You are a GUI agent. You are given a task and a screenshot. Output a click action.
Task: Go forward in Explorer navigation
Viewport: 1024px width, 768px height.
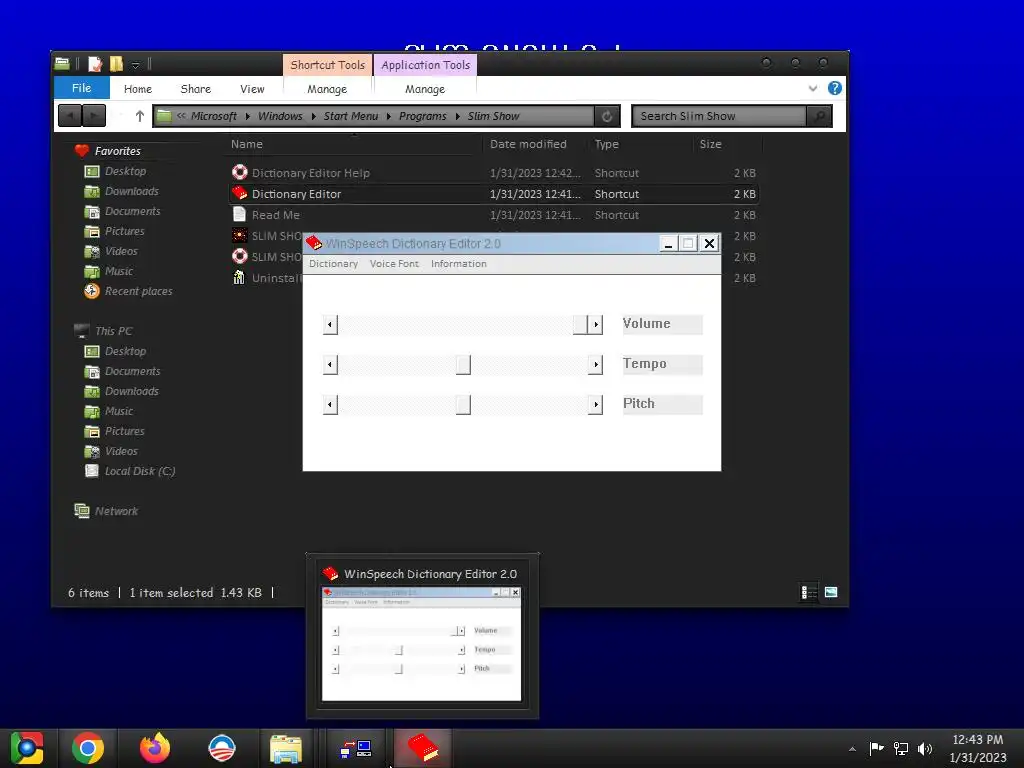[94, 116]
